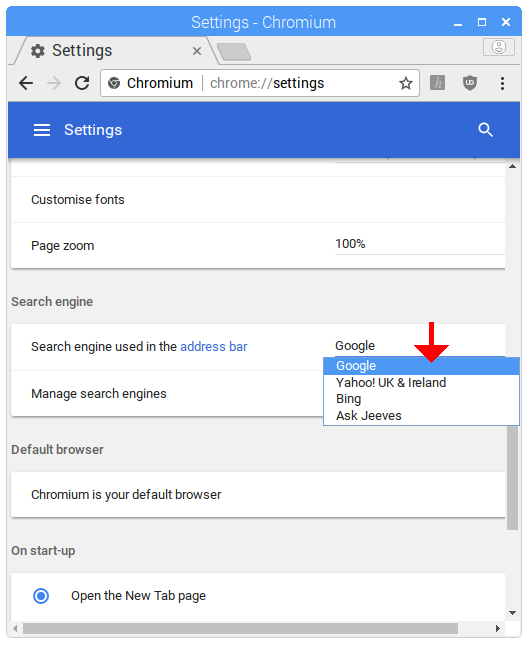Open the 'h' extension icon

pos(437,83)
